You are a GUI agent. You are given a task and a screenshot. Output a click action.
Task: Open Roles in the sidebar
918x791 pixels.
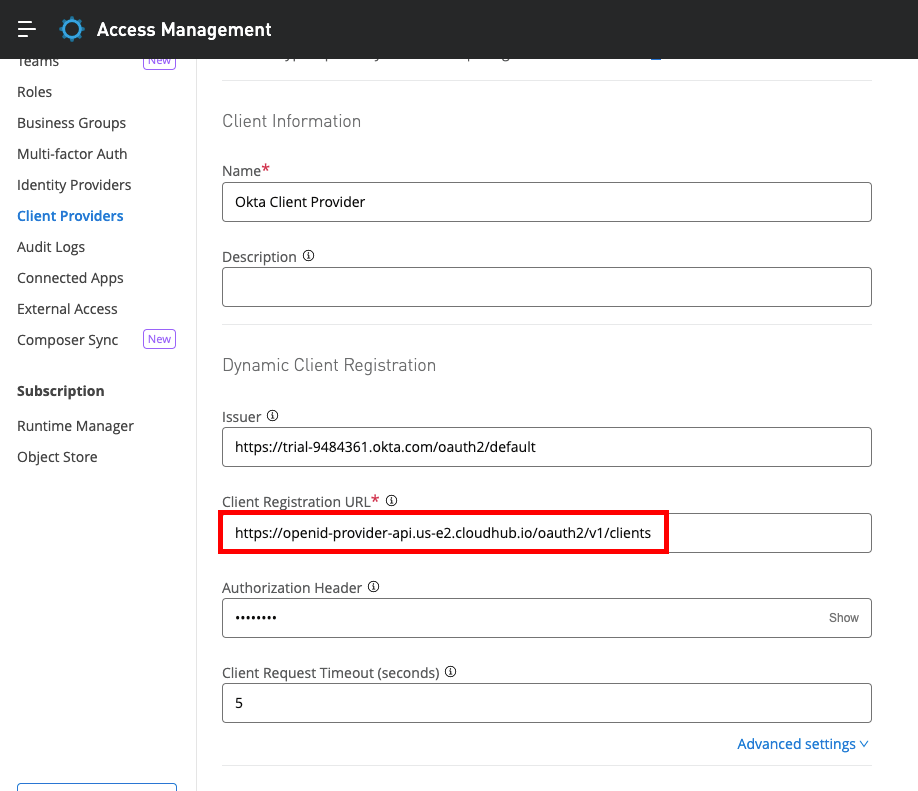[x=35, y=92]
